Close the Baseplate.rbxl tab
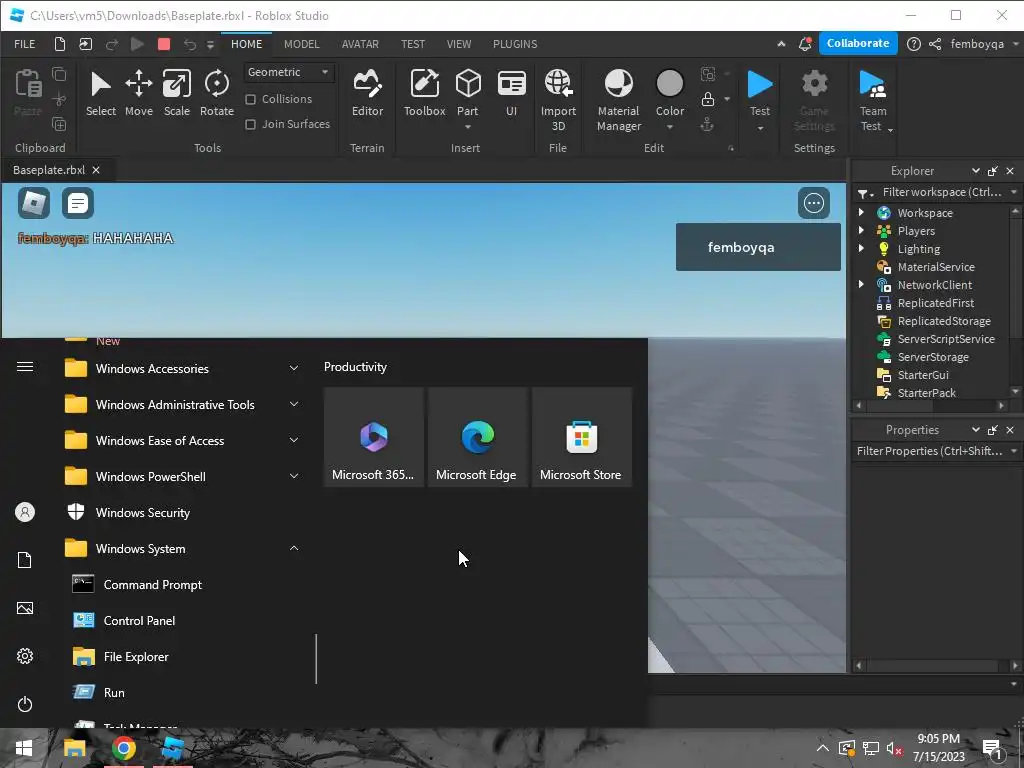Screen dimensions: 1024x768 [x=96, y=170]
